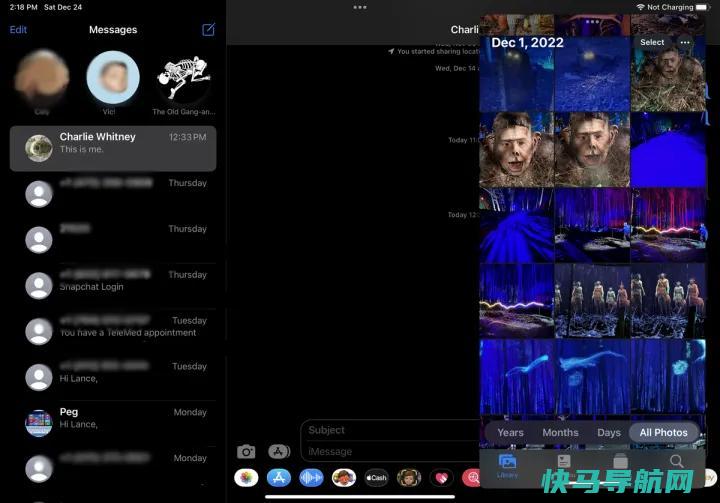Tap Select in the Photos window
The image size is (720, 503).
click(652, 42)
